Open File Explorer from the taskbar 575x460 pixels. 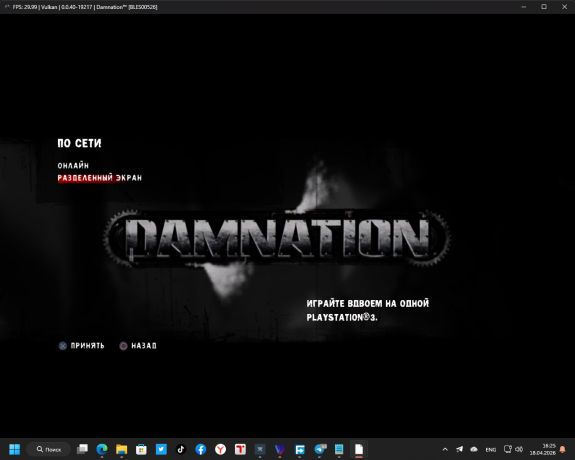click(122, 449)
